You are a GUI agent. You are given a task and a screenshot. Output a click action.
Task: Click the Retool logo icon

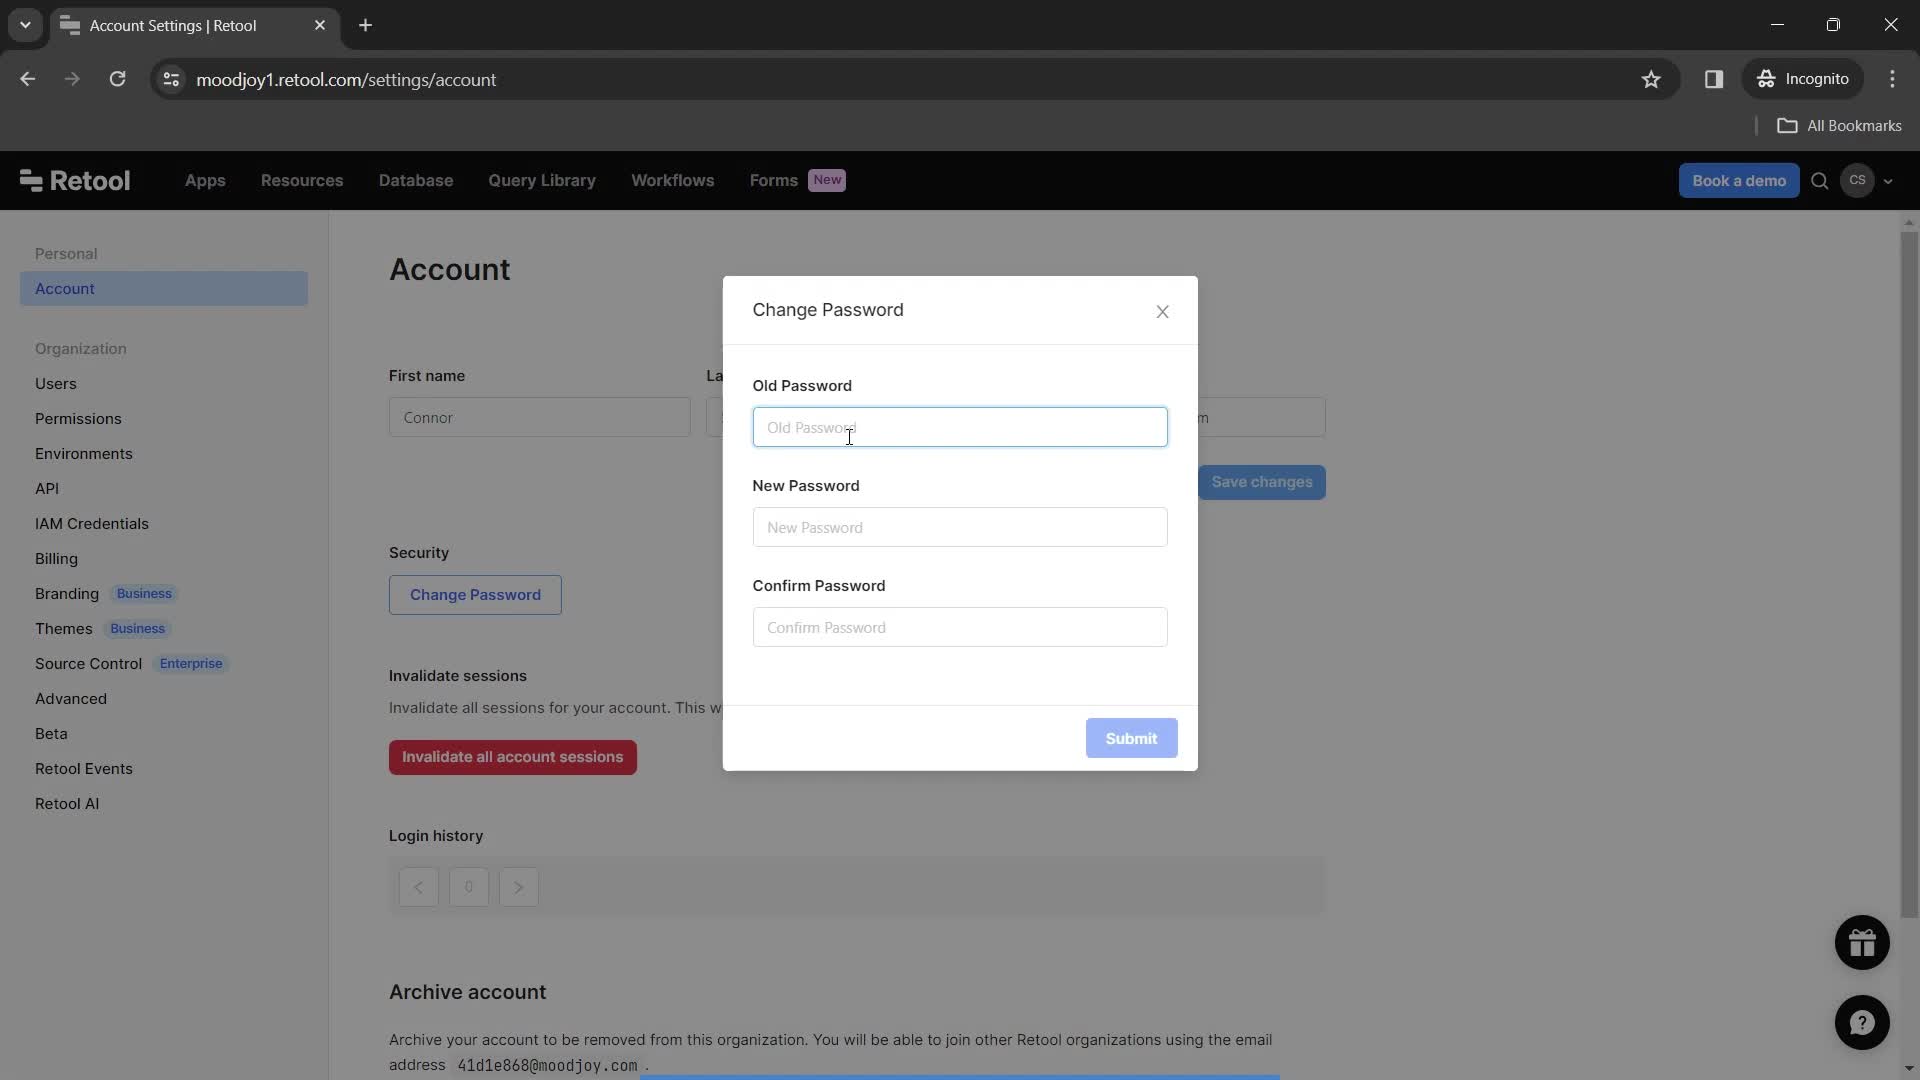pyautogui.click(x=29, y=181)
